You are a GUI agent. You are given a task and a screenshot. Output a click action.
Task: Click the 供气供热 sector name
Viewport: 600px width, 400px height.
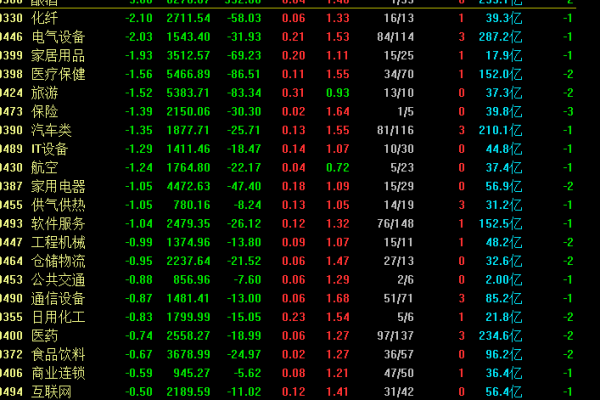tap(59, 205)
